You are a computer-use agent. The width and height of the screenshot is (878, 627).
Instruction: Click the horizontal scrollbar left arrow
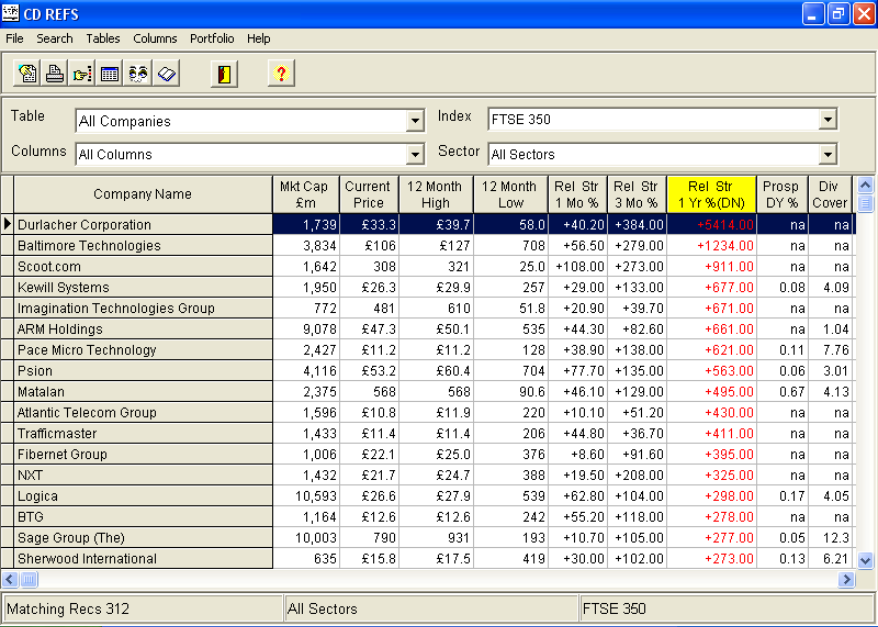(x=10, y=579)
